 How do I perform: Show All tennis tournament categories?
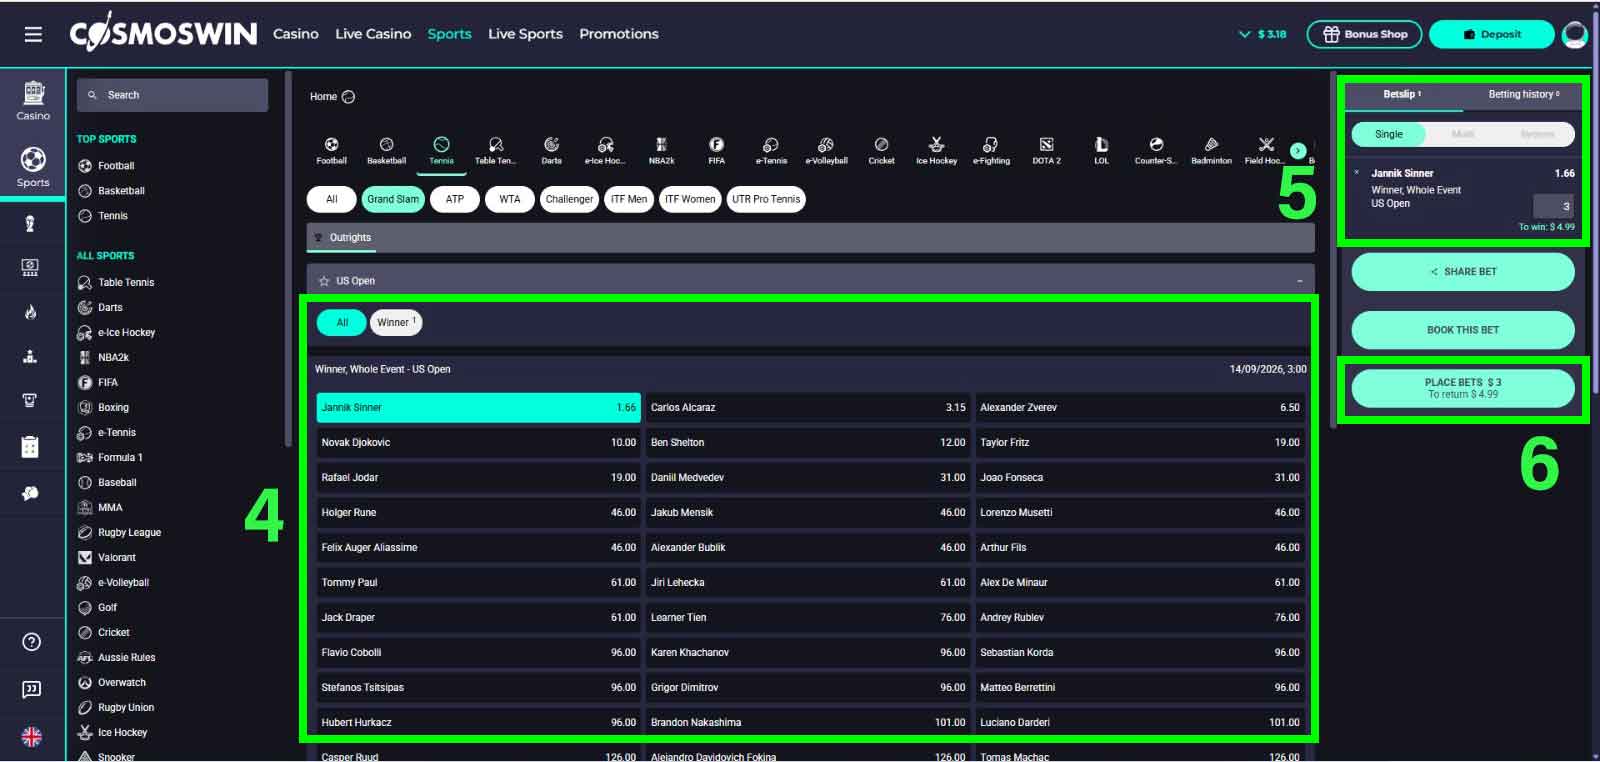332,199
